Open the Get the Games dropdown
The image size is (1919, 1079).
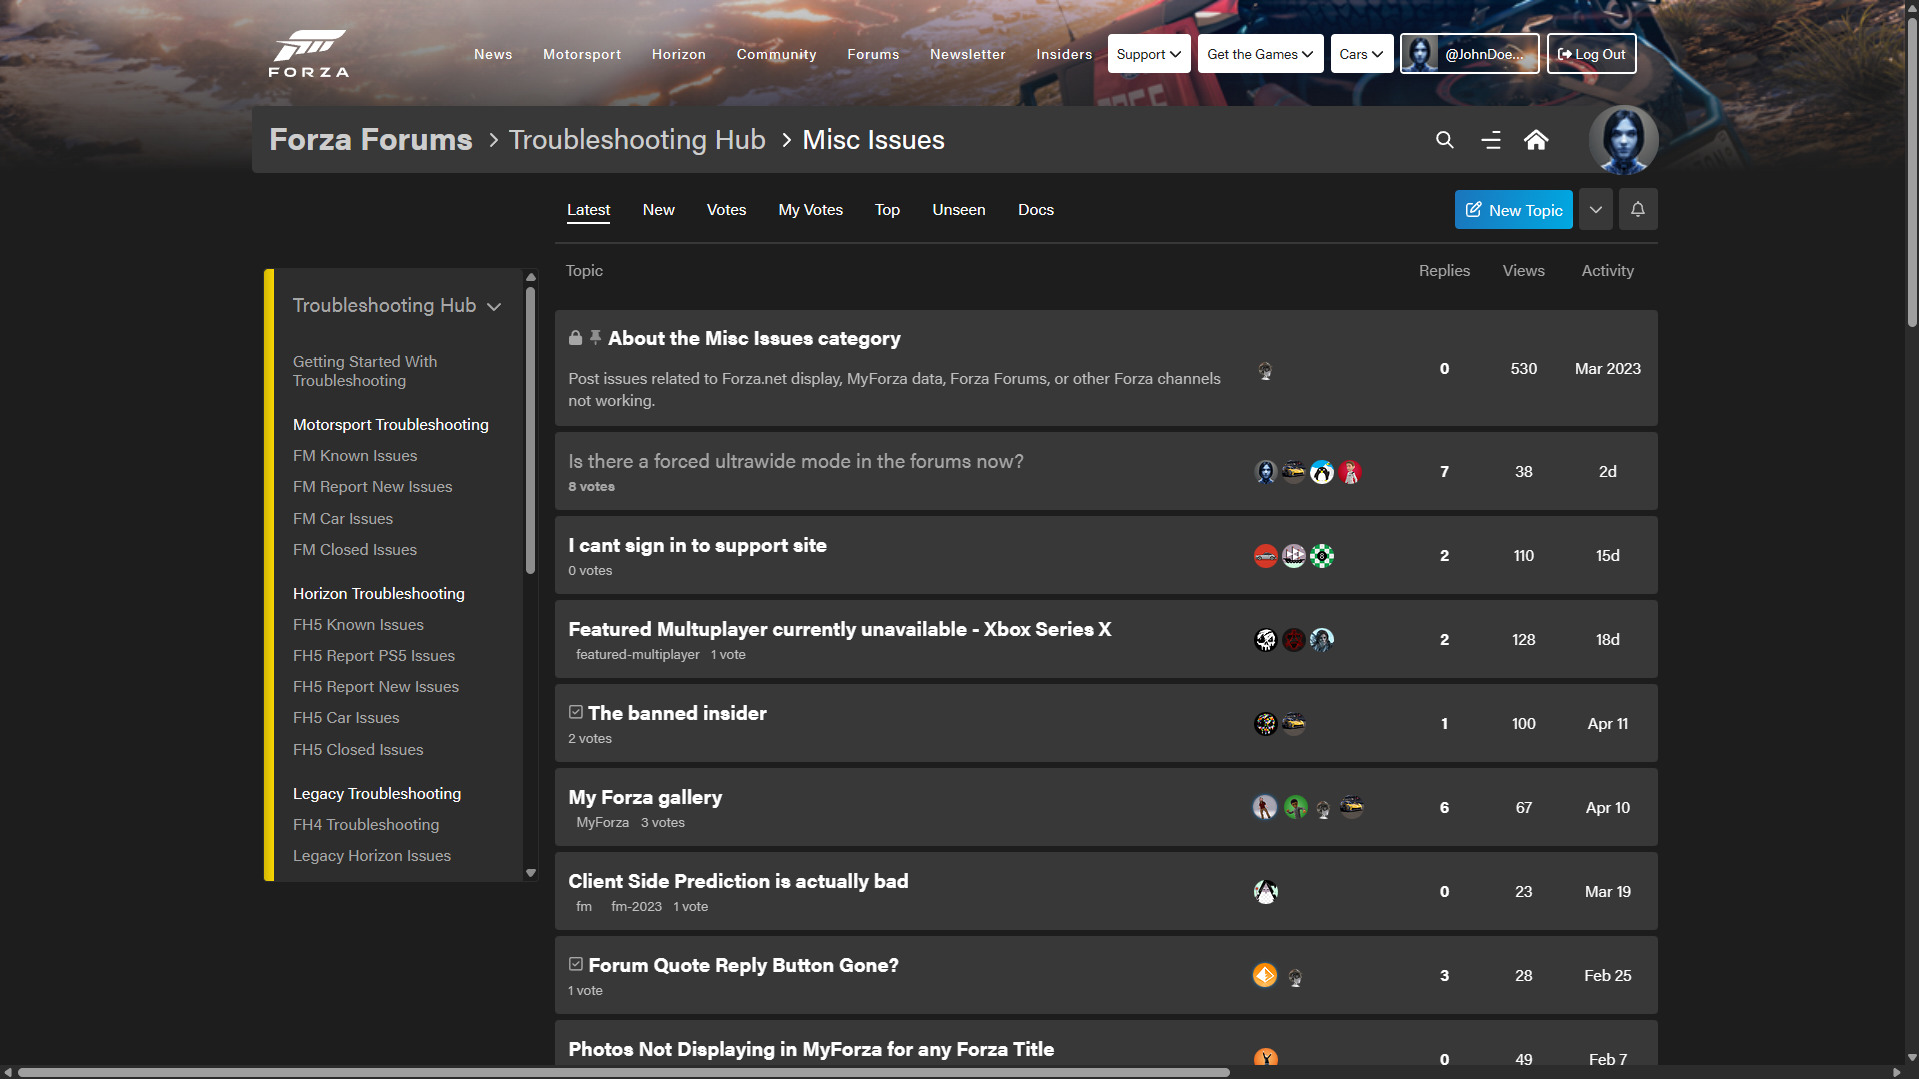(x=1260, y=54)
